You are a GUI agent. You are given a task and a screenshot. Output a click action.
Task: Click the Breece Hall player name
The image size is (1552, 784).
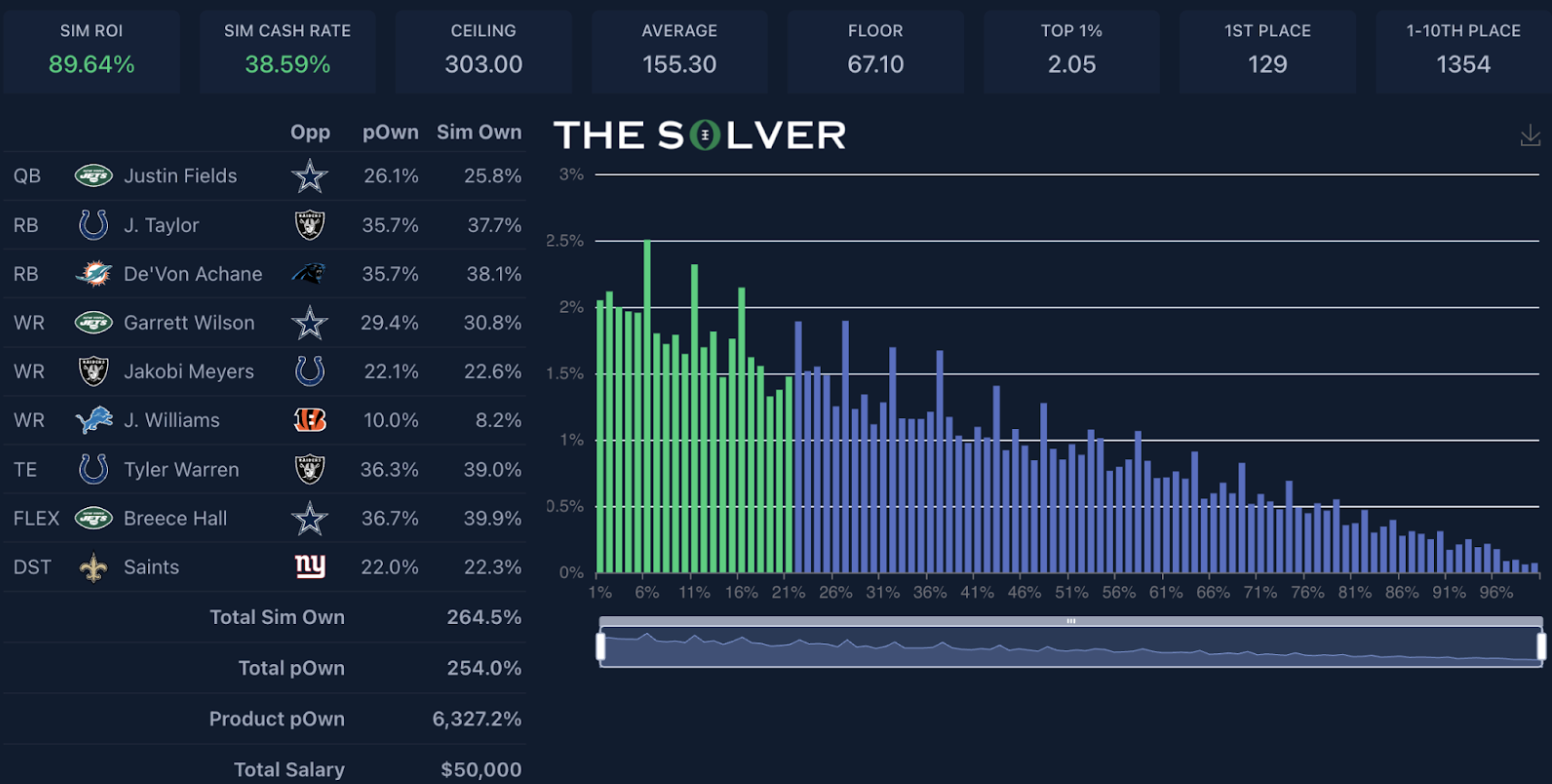coord(175,518)
